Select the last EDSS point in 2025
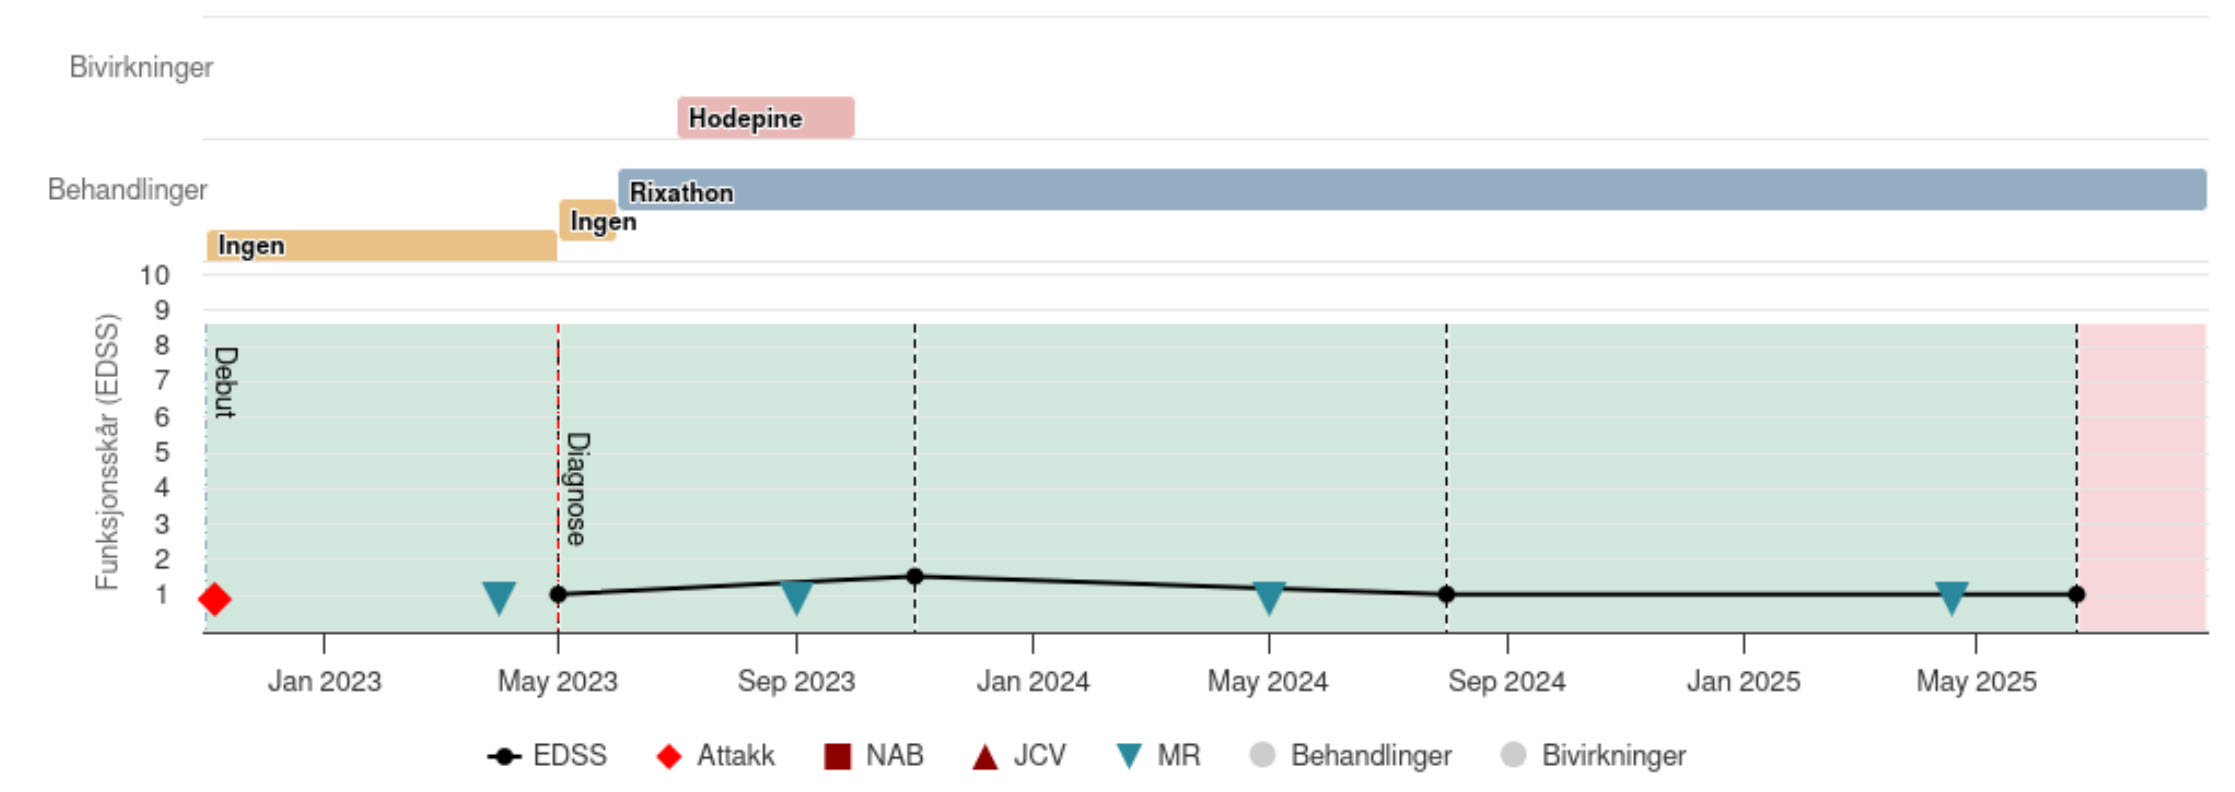Image resolution: width=2235 pixels, height=792 pixels. click(2076, 594)
